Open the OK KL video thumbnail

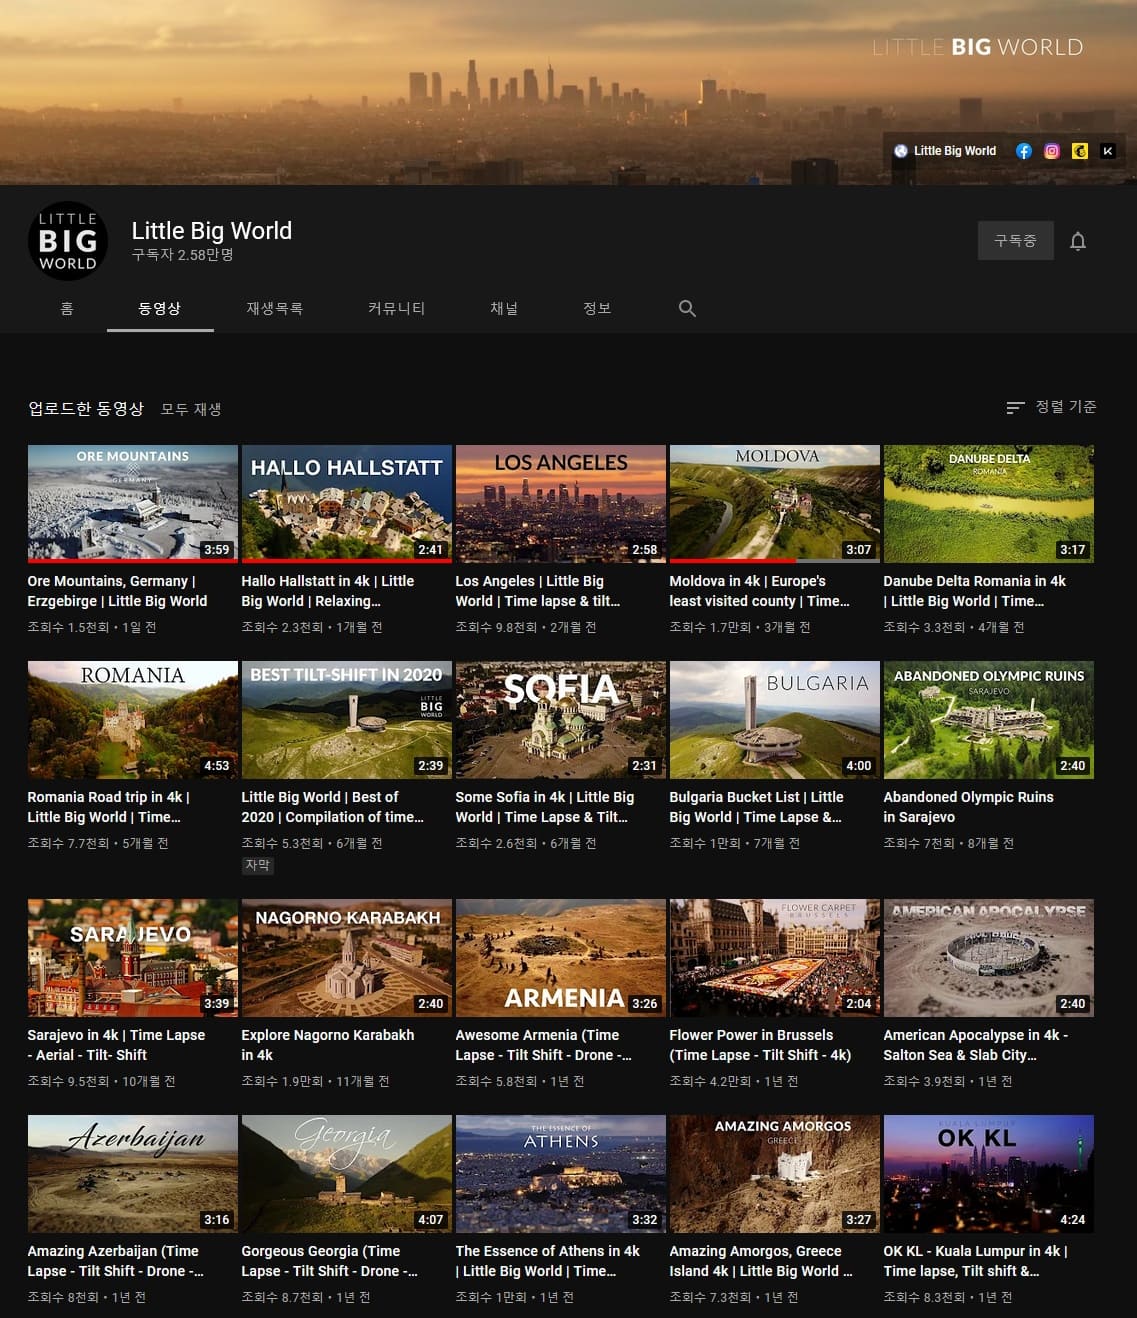pos(989,1174)
